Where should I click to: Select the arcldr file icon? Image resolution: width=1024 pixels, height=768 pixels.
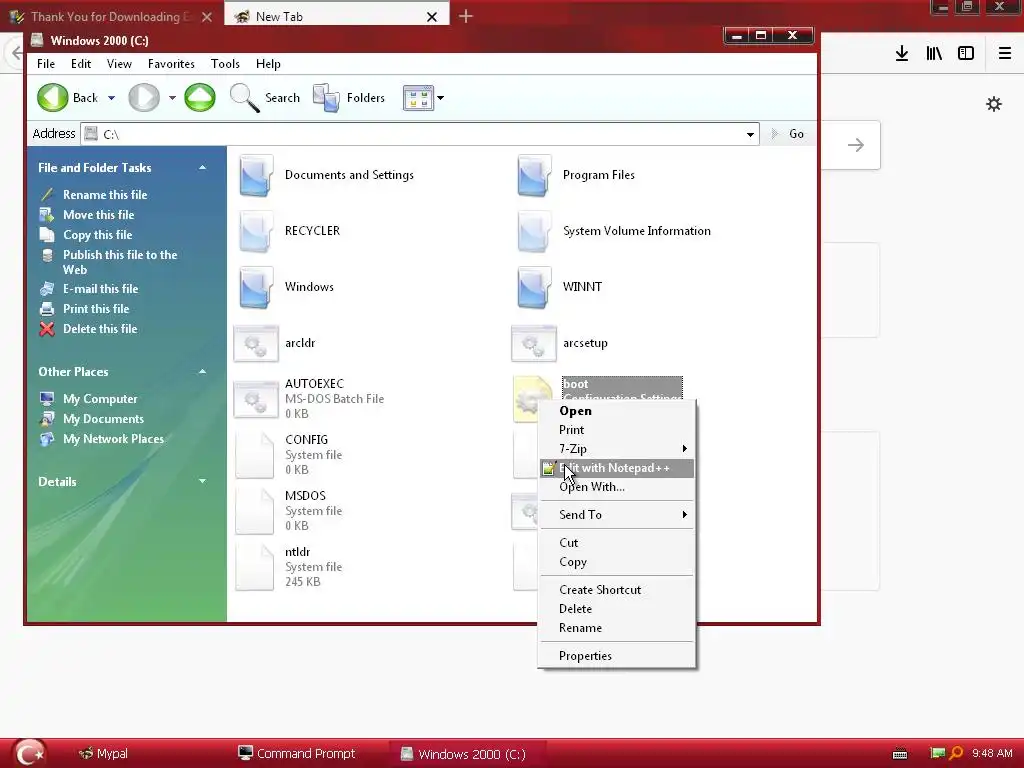[x=256, y=344]
